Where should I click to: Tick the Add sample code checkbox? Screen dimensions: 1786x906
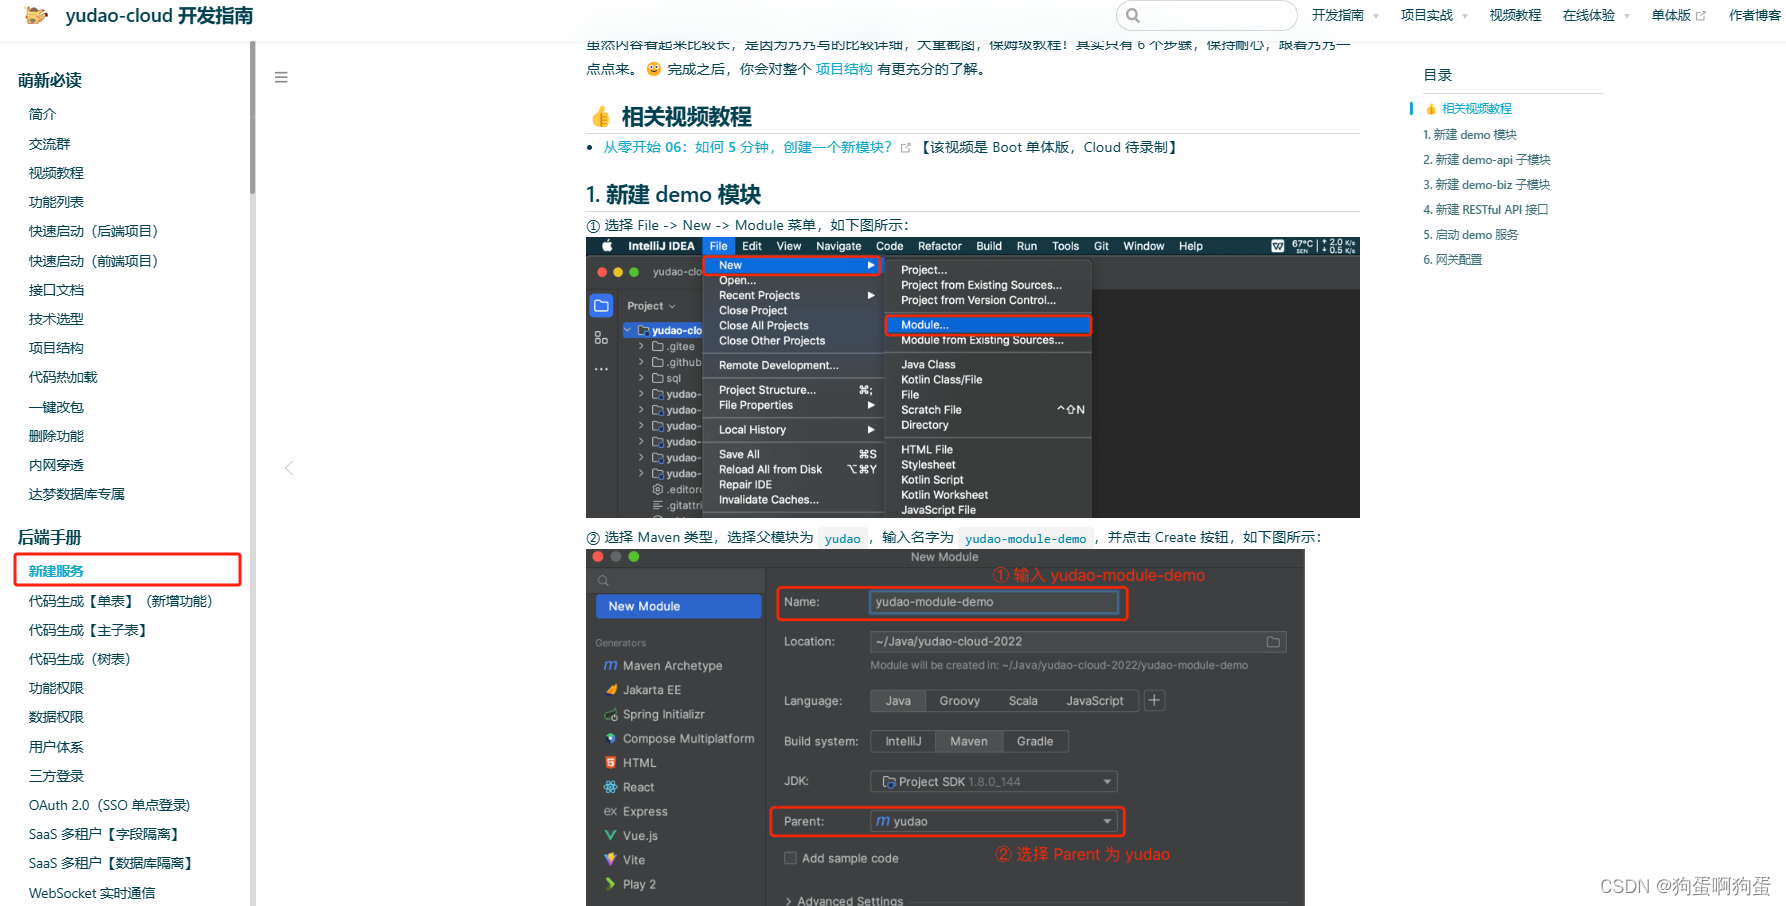[x=790, y=858]
